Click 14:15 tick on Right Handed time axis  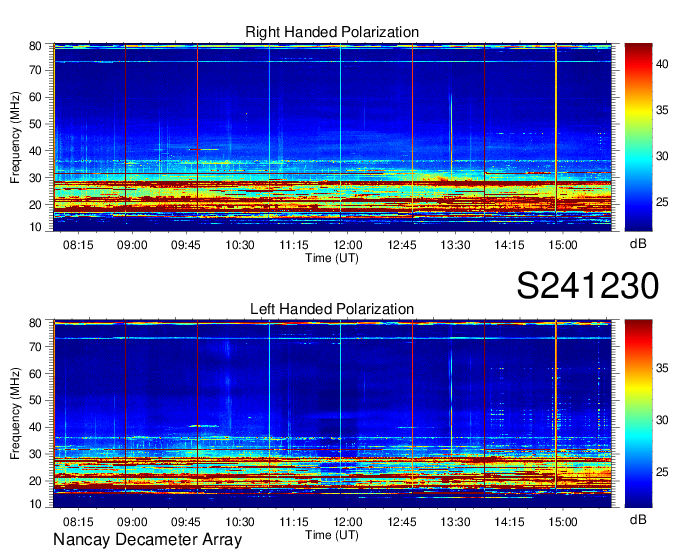[509, 245]
